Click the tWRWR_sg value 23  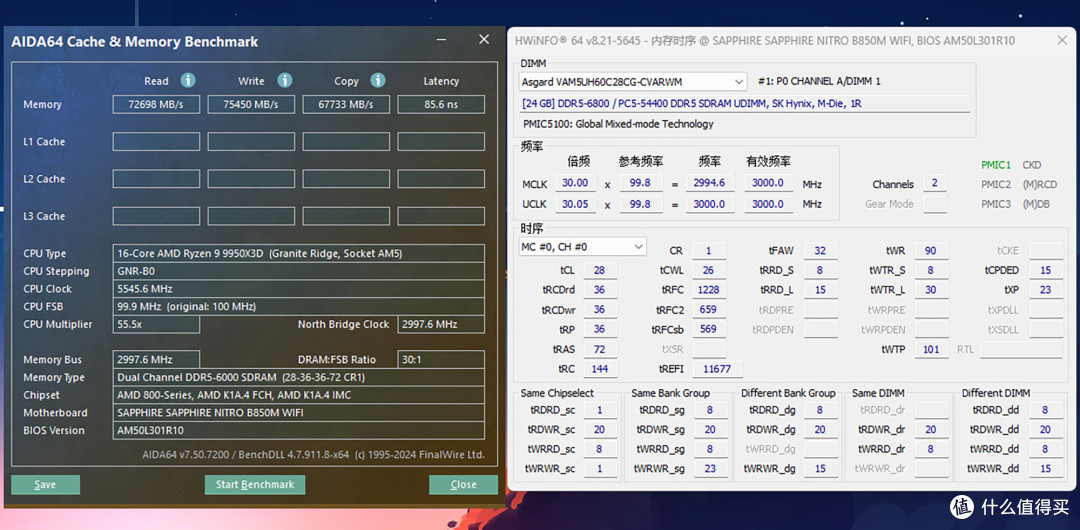click(709, 469)
